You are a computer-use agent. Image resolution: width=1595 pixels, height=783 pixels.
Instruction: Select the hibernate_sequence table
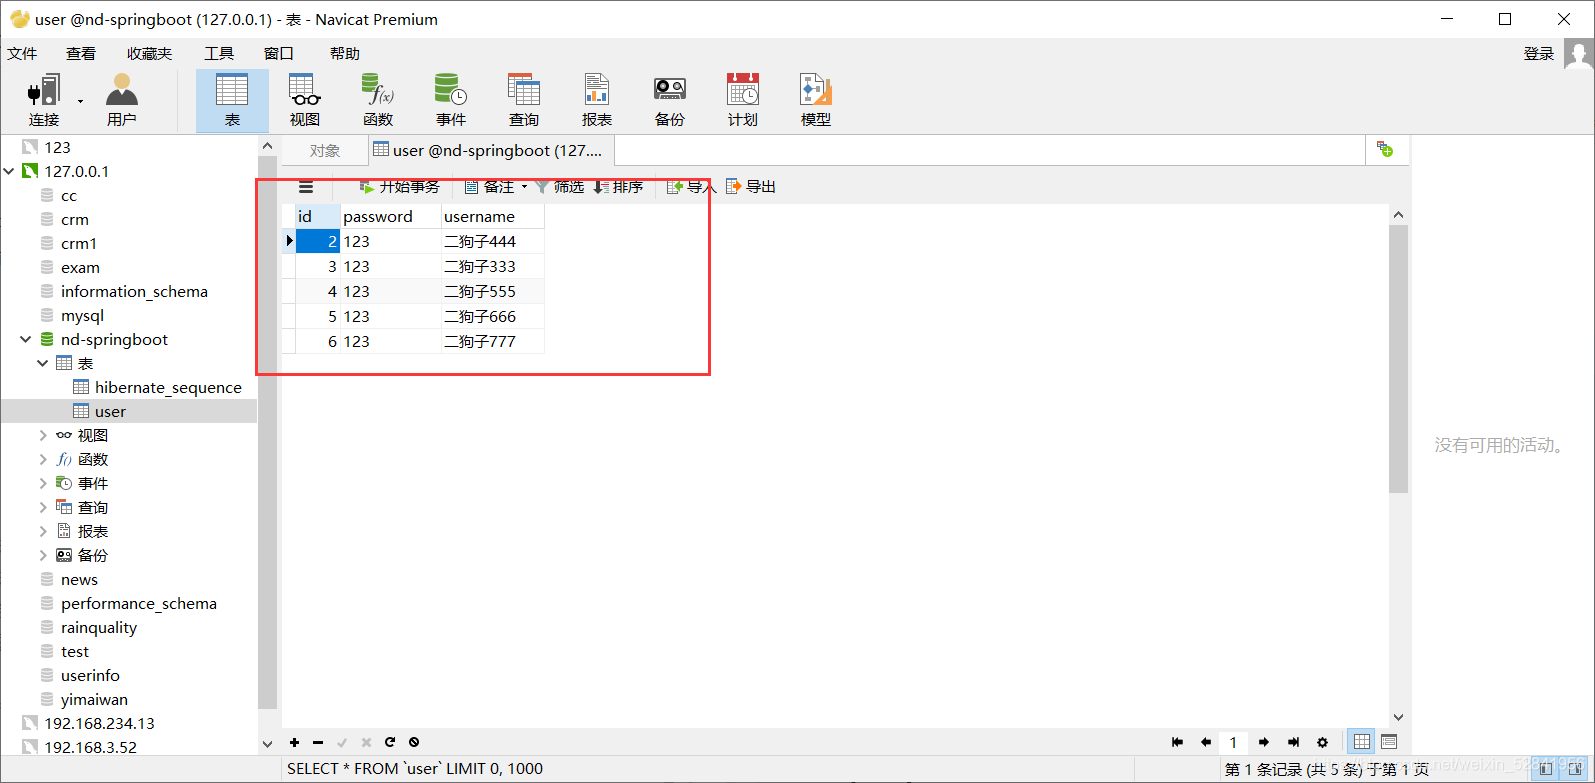168,387
